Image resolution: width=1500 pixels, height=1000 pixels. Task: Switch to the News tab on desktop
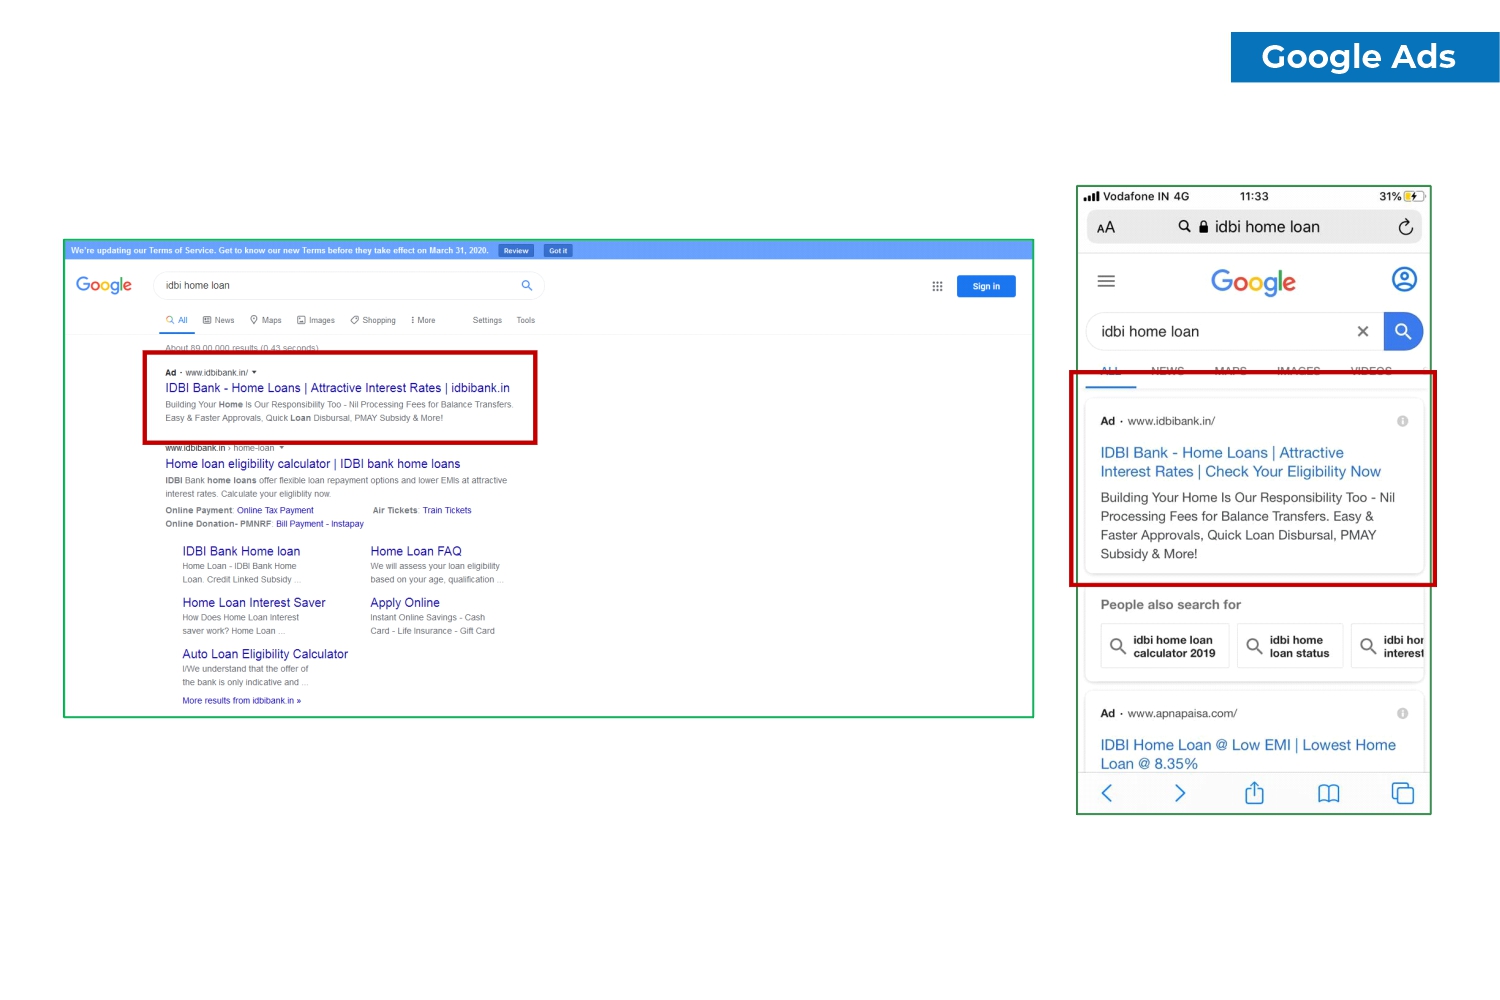coord(219,320)
